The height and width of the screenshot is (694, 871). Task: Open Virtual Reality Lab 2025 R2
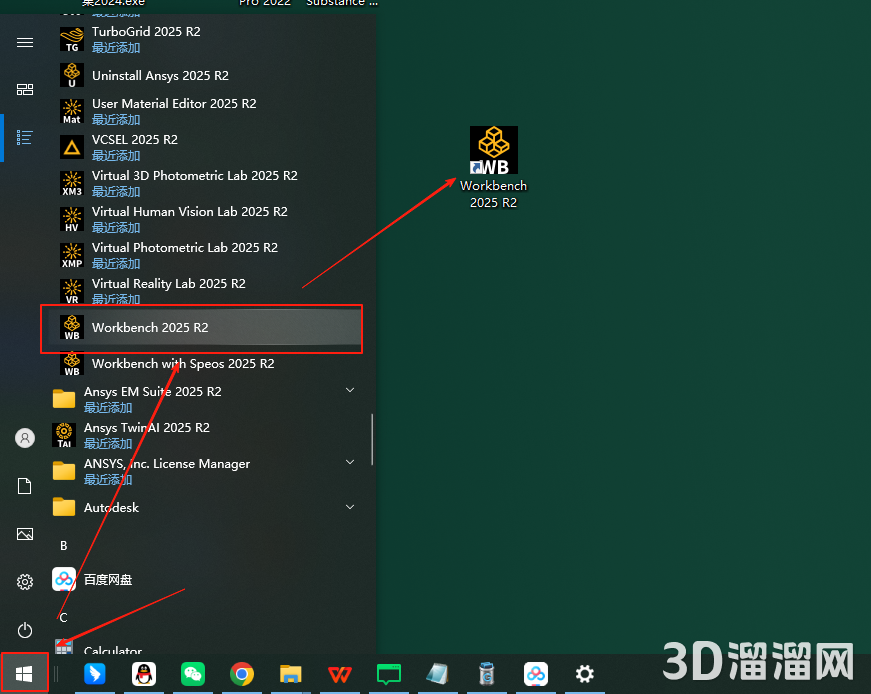(168, 284)
